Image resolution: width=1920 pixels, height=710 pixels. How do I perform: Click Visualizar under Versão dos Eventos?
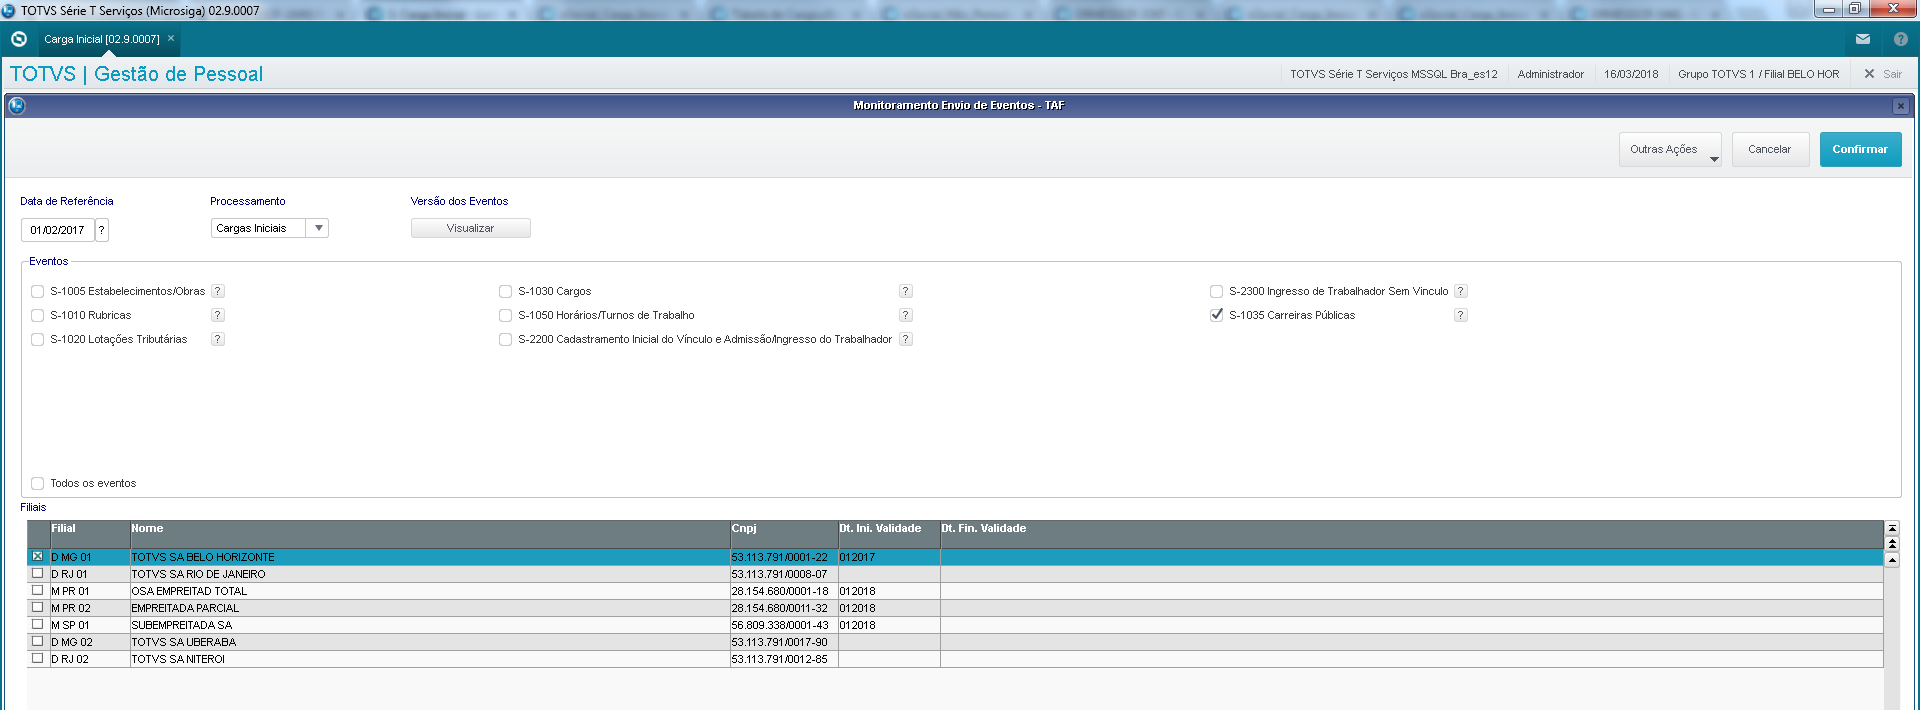point(470,229)
